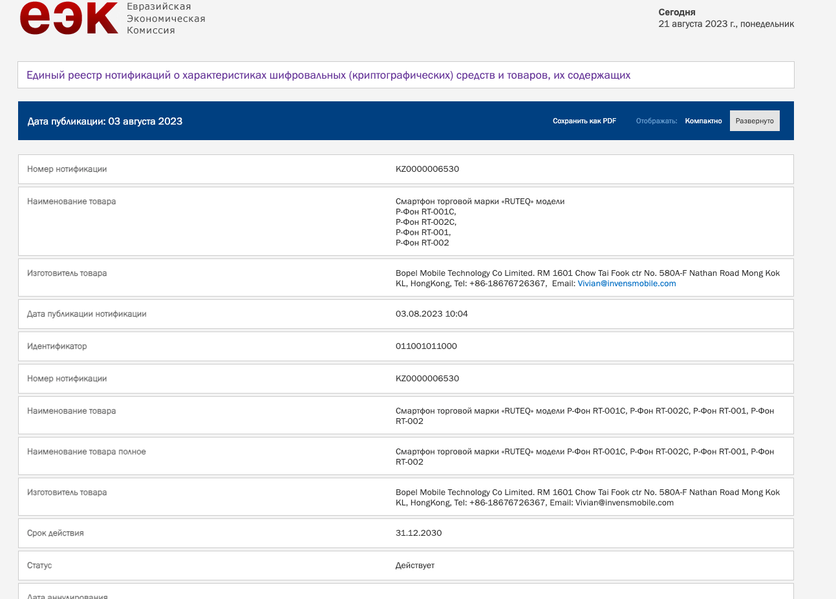Select status value Действует
836x599 pixels.
coord(415,565)
